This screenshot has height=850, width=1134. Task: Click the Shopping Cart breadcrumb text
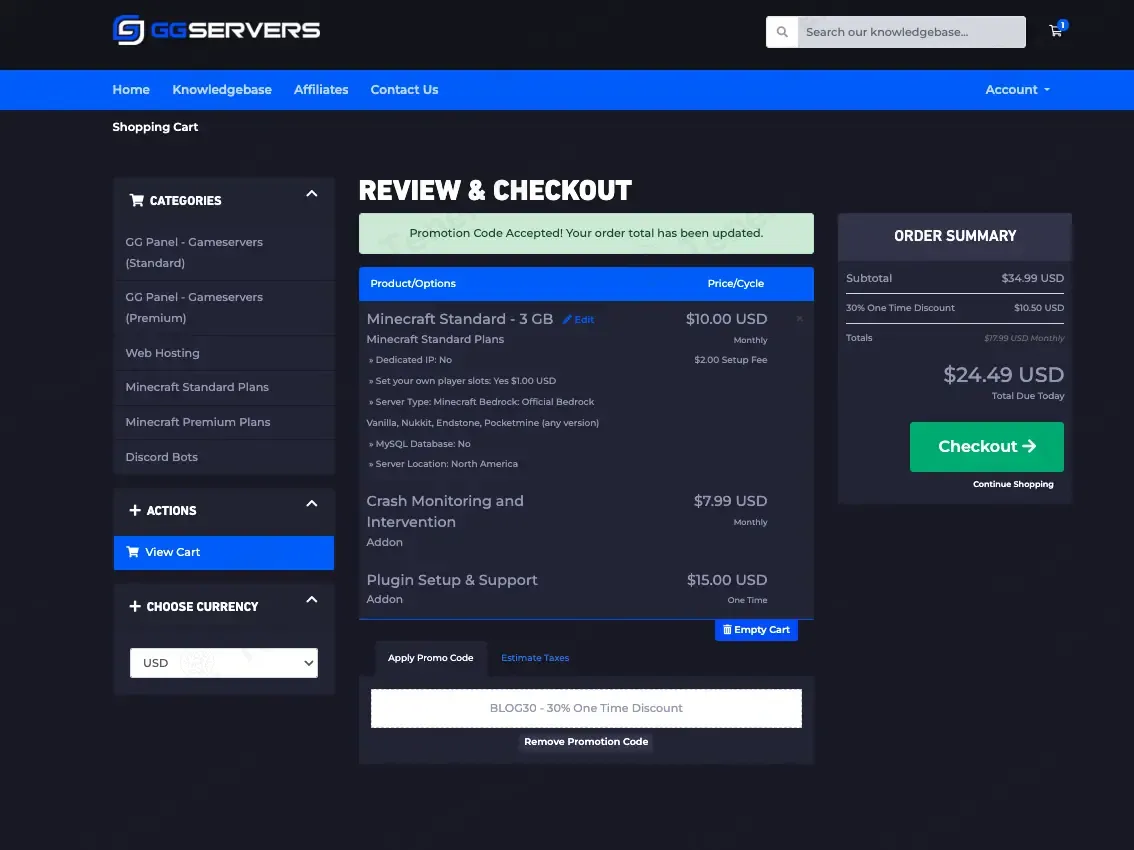click(155, 127)
